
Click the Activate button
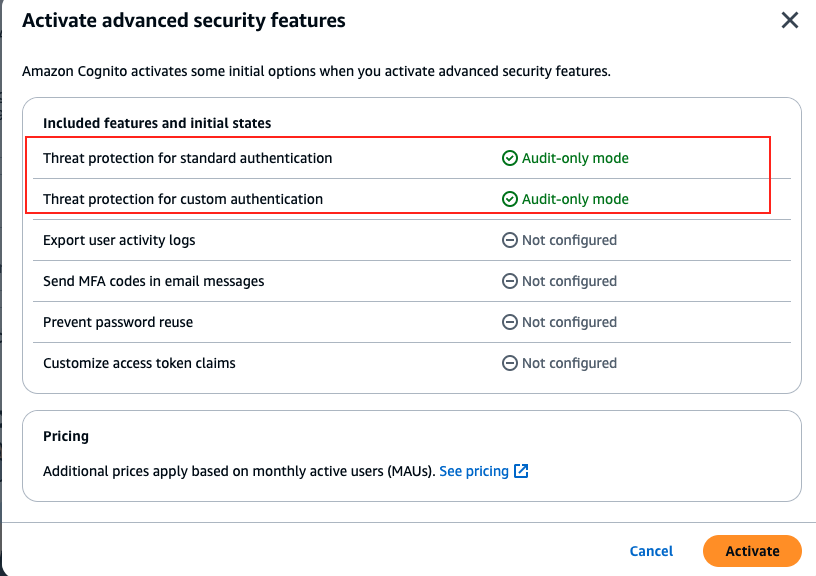(x=751, y=551)
